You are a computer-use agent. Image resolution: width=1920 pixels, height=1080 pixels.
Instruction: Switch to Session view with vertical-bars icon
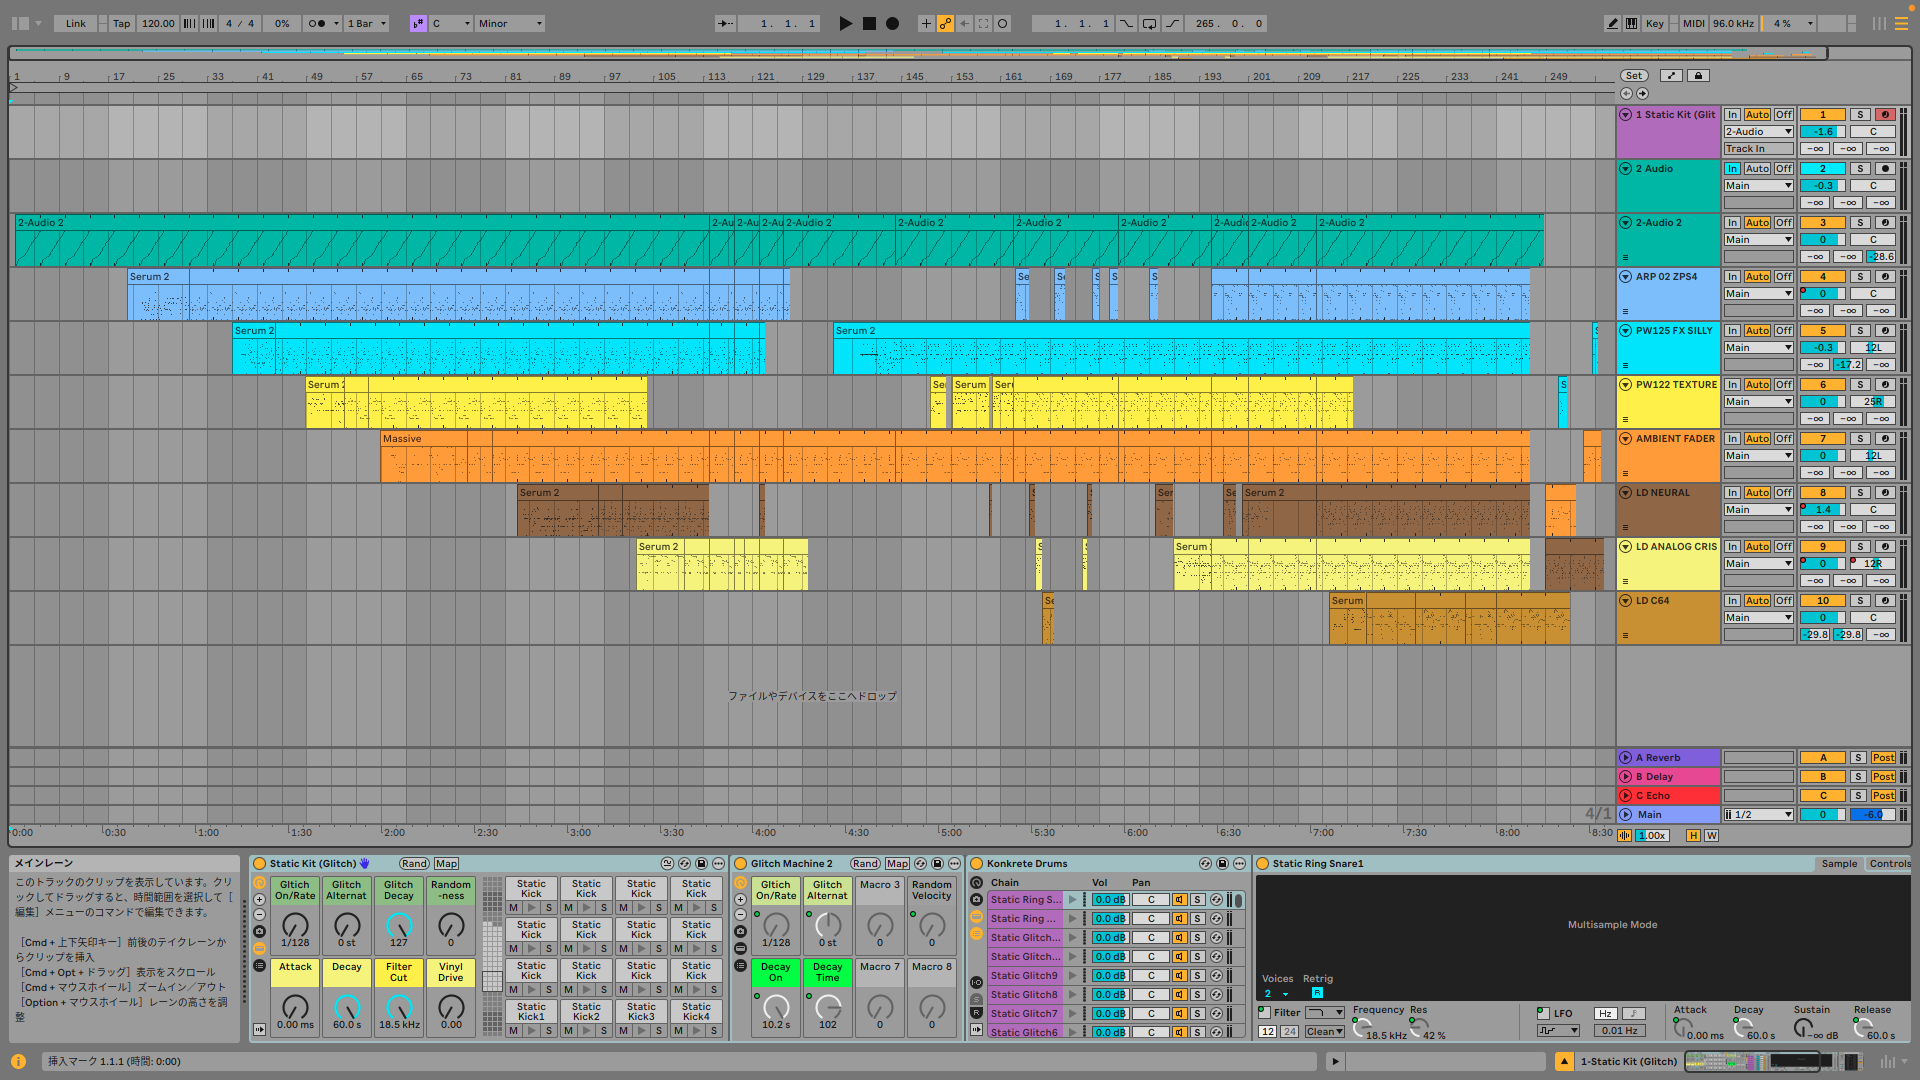click(1879, 23)
